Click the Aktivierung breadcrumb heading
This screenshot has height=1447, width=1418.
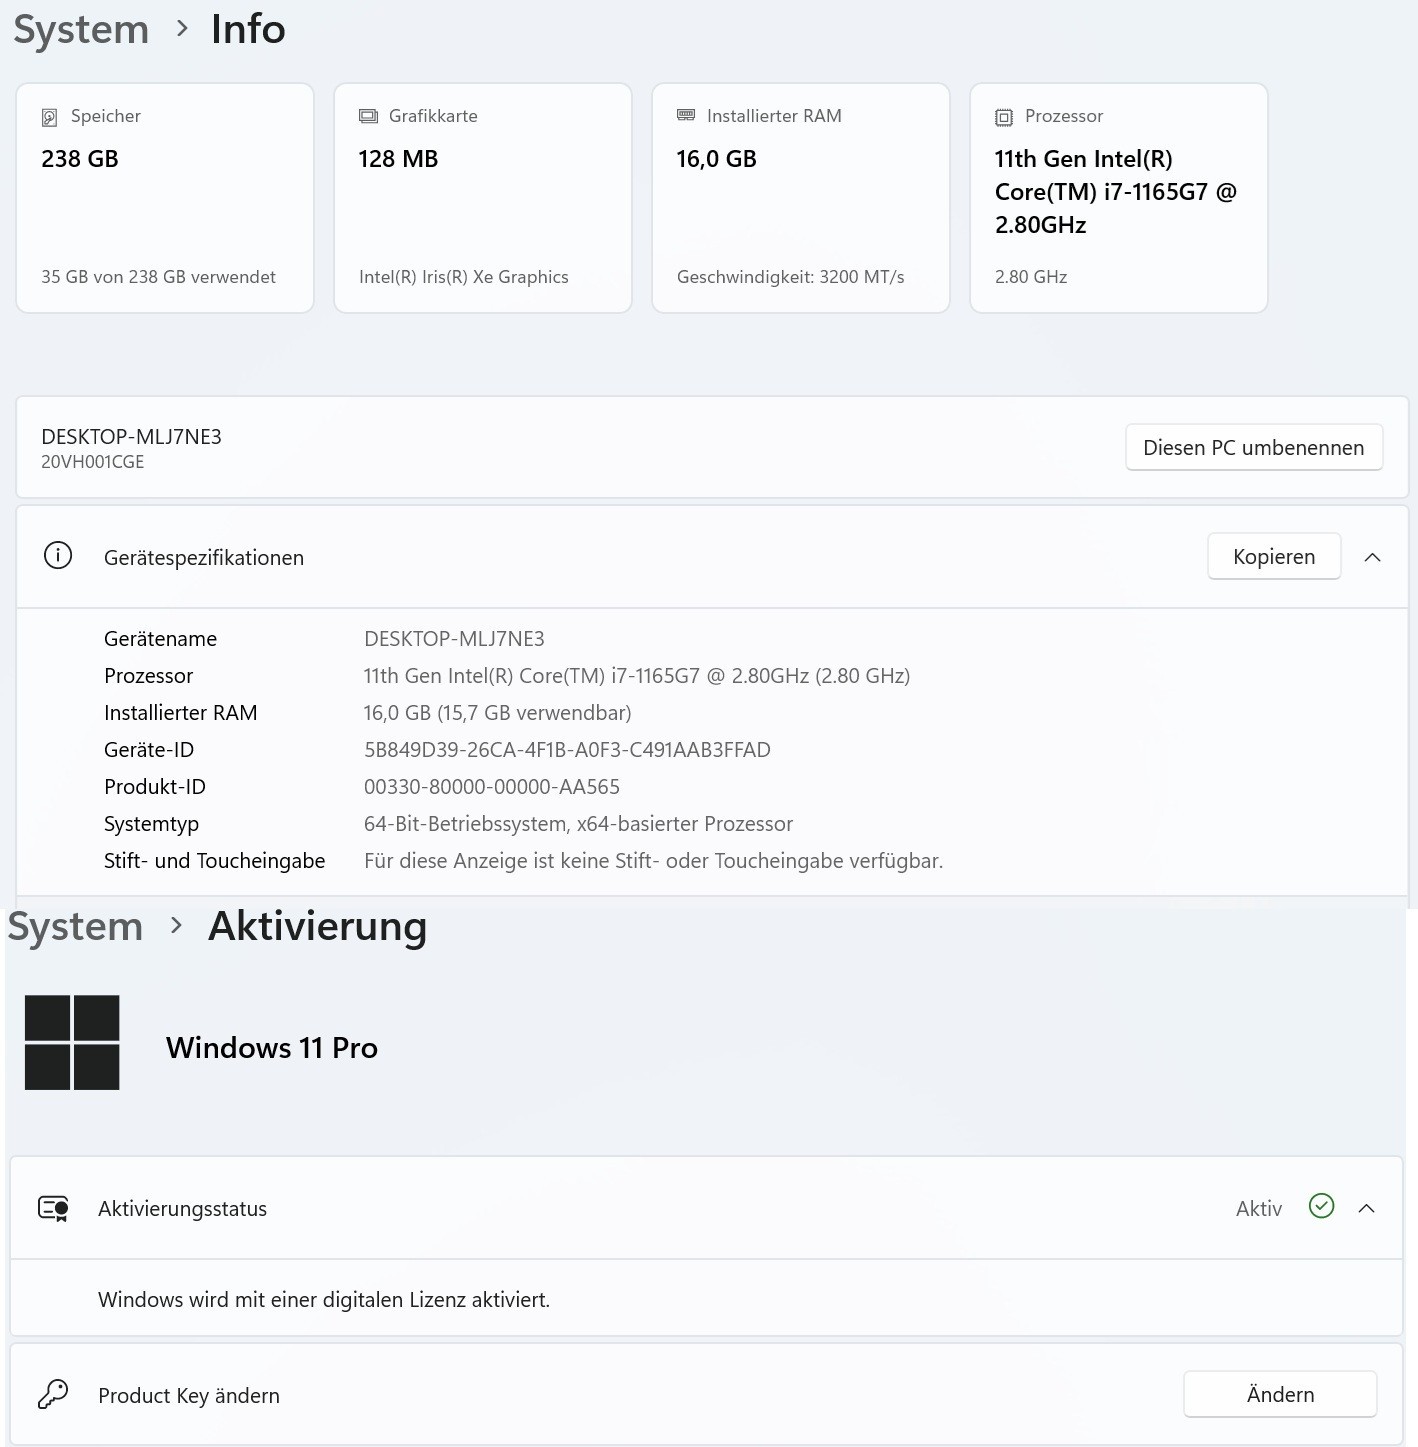coord(318,926)
